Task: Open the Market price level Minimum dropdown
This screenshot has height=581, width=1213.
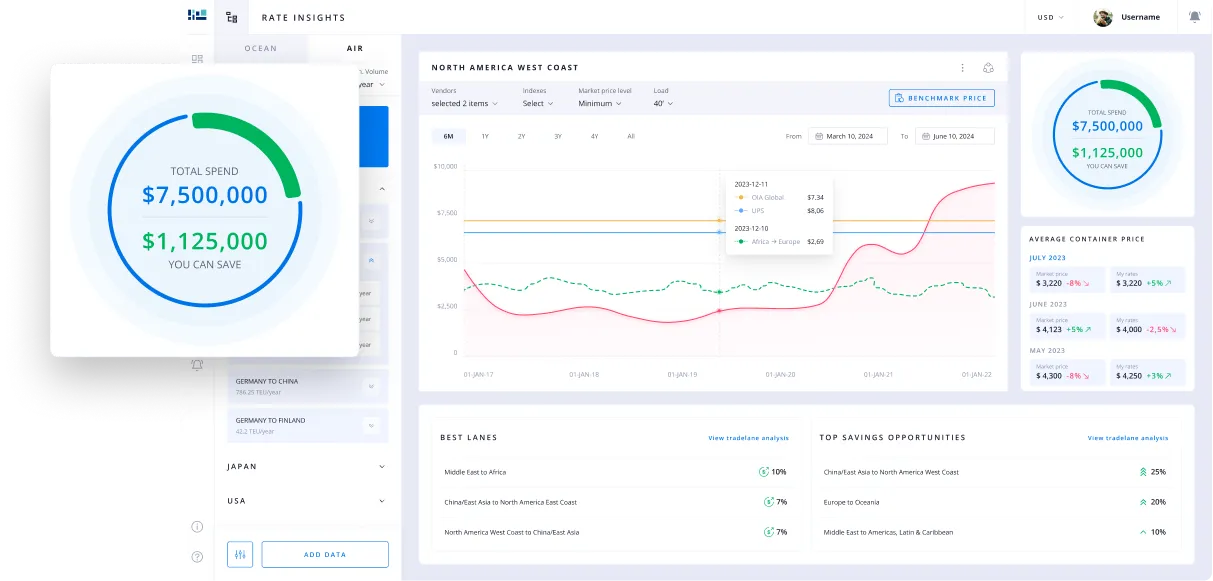Action: pyautogui.click(x=599, y=103)
